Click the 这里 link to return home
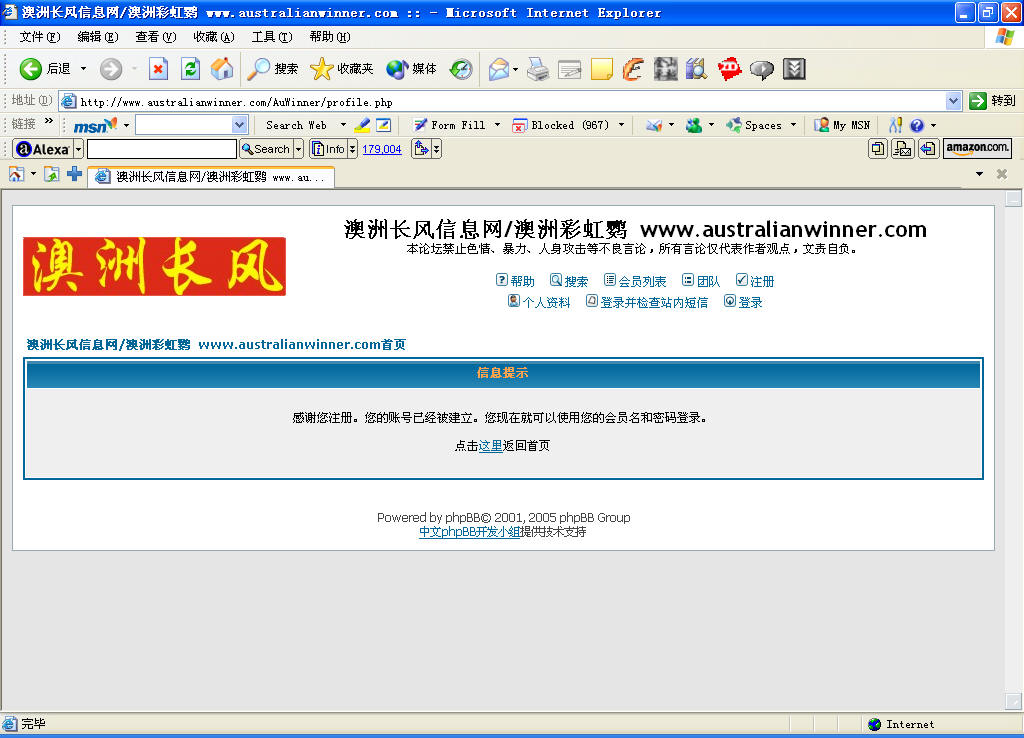The image size is (1024, 738). point(490,446)
